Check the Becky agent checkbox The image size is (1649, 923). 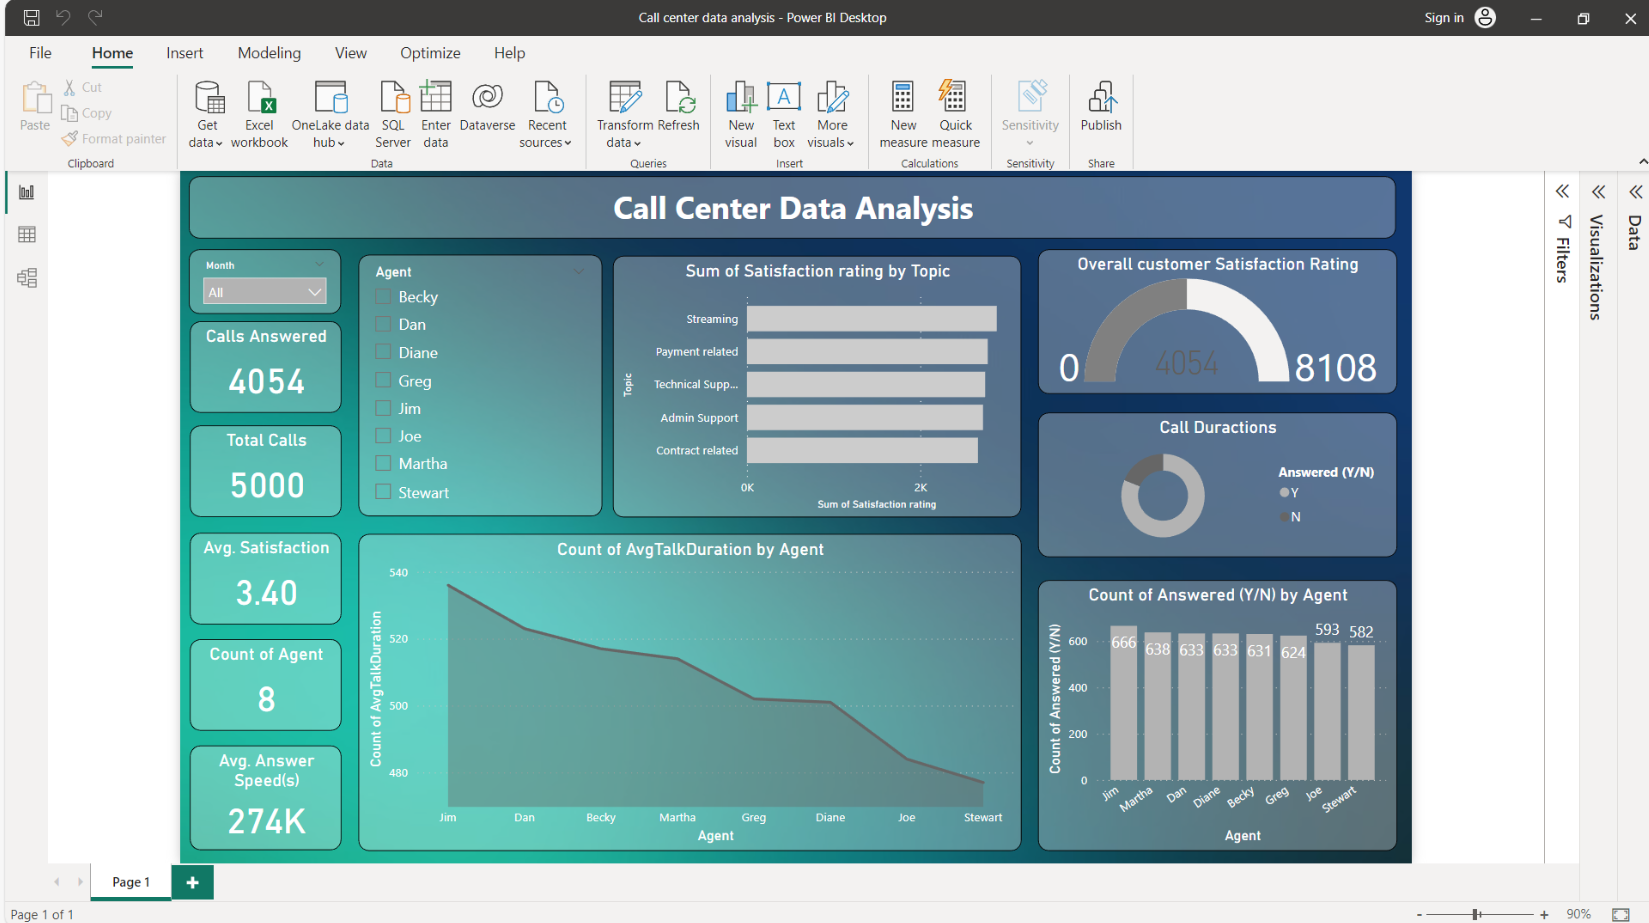(x=382, y=296)
